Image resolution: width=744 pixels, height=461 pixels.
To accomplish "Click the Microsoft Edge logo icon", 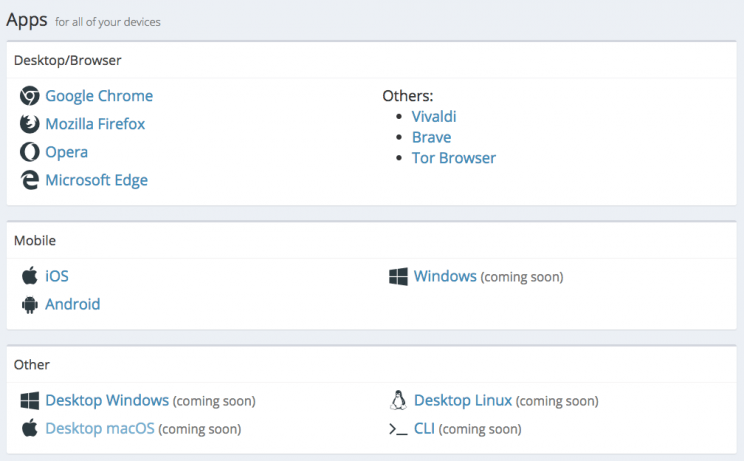I will 29,180.
